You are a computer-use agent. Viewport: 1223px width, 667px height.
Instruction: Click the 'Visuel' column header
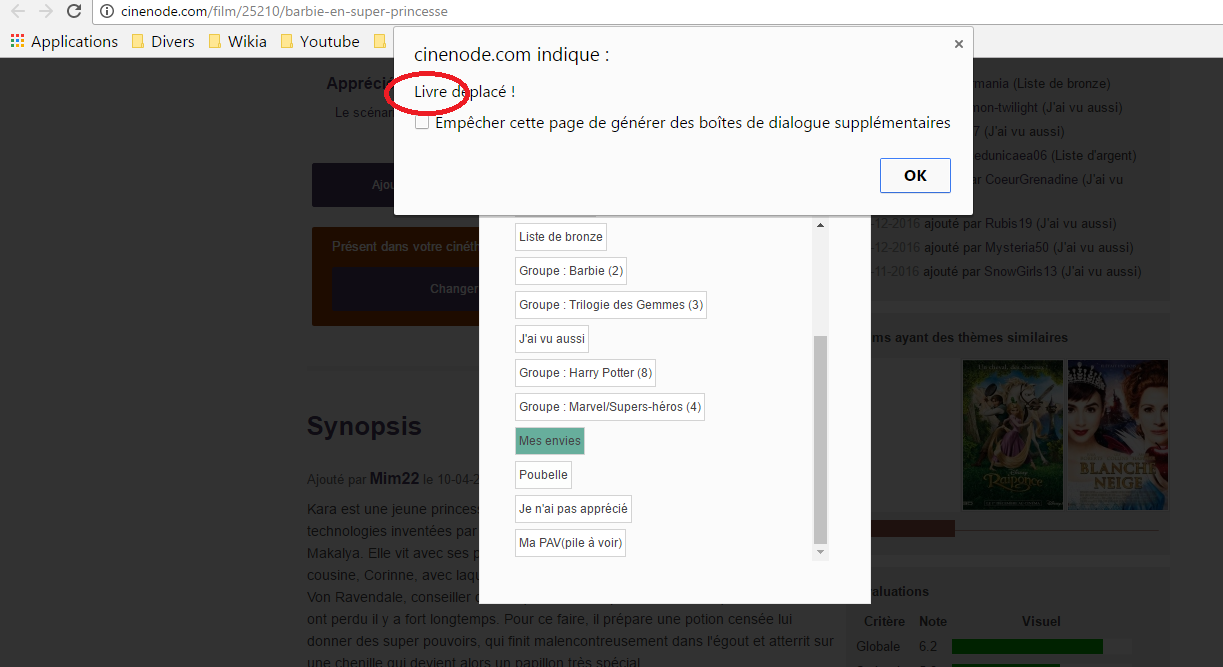(1041, 621)
